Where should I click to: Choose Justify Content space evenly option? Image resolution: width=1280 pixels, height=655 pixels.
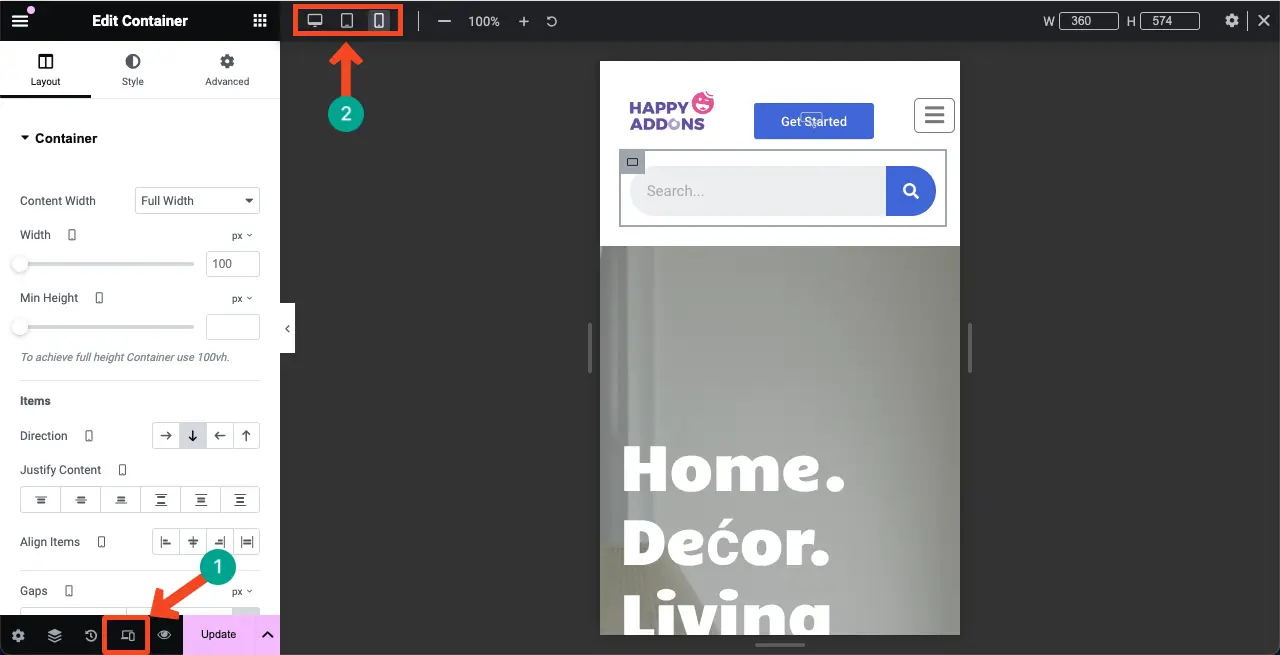(240, 500)
